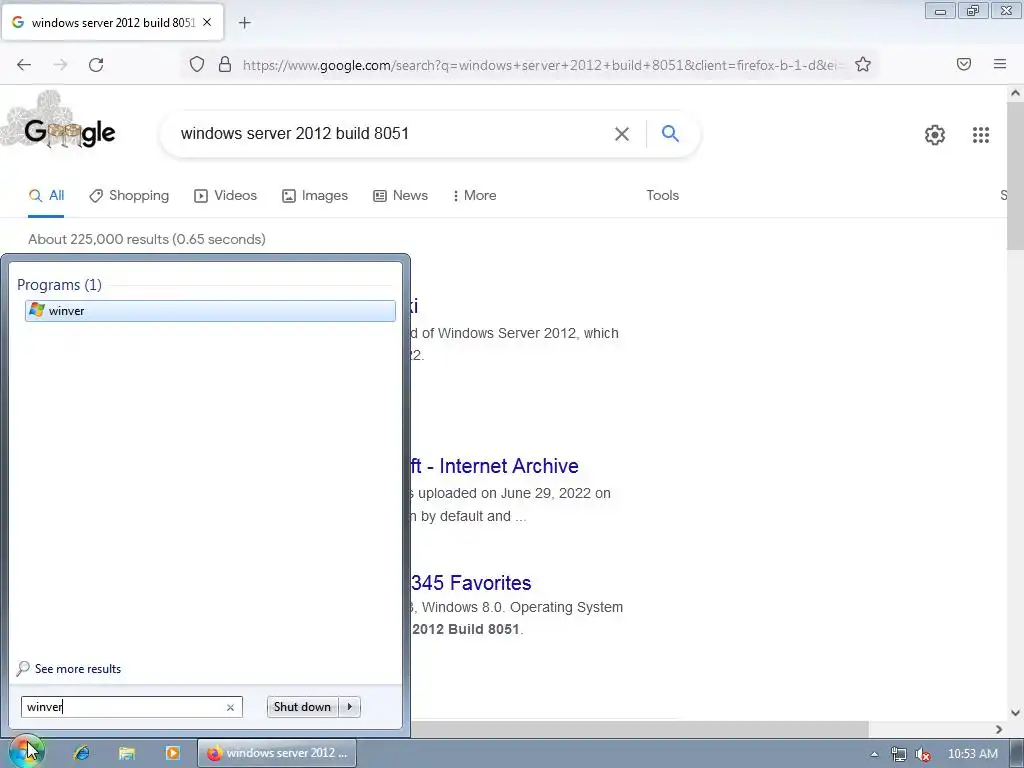
Task: Open the Google apps grid
Action: pos(980,135)
